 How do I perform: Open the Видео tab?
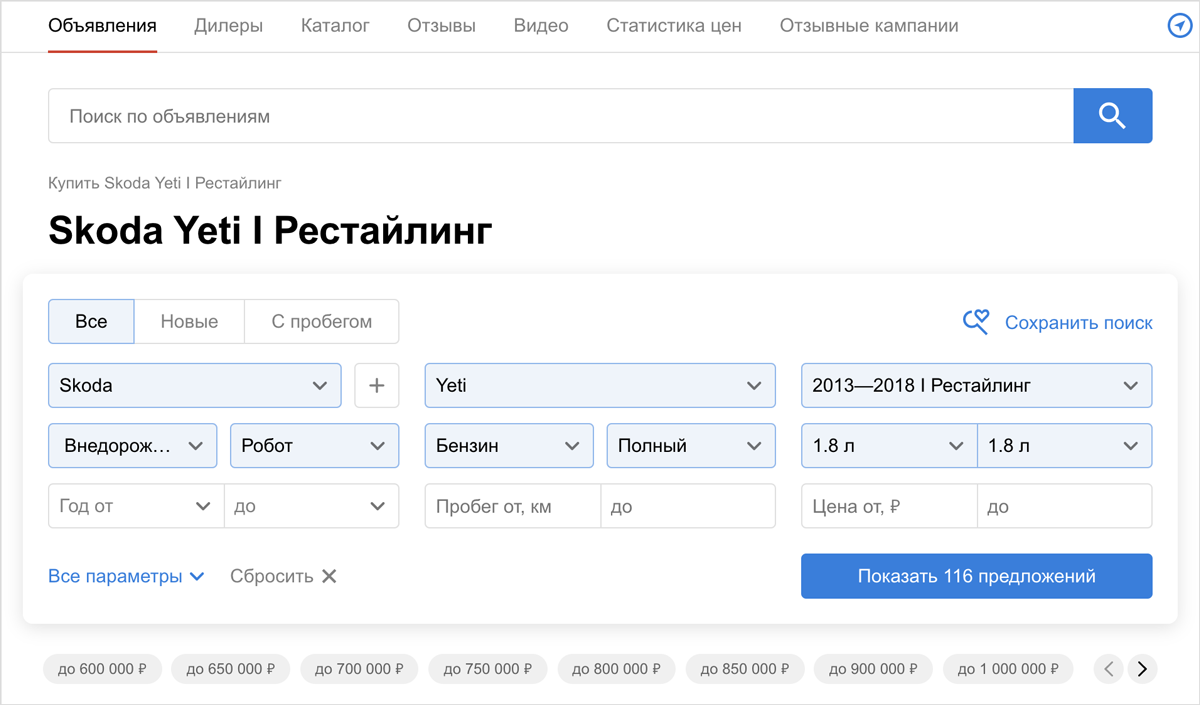click(x=541, y=26)
